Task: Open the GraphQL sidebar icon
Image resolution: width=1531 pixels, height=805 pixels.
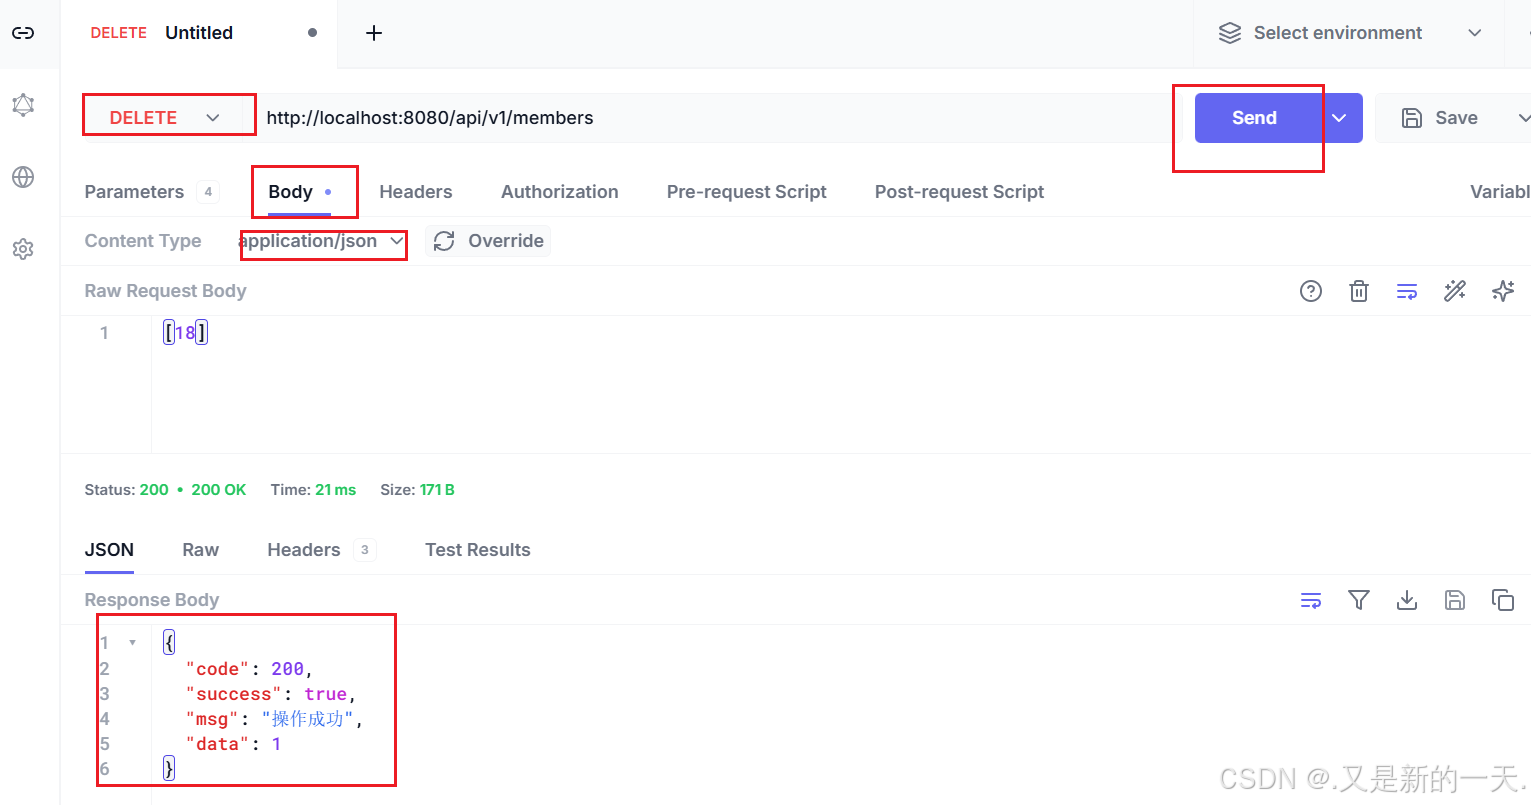Action: tap(23, 105)
